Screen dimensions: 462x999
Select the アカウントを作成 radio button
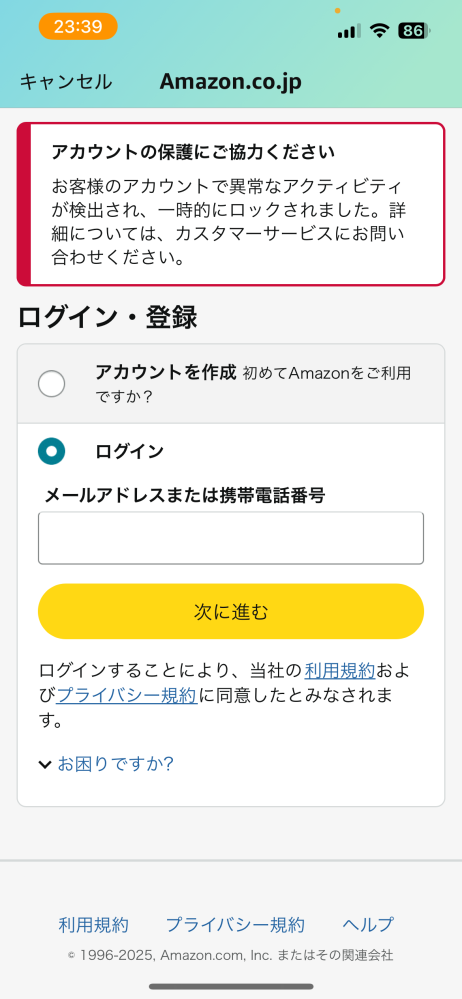[x=52, y=384]
